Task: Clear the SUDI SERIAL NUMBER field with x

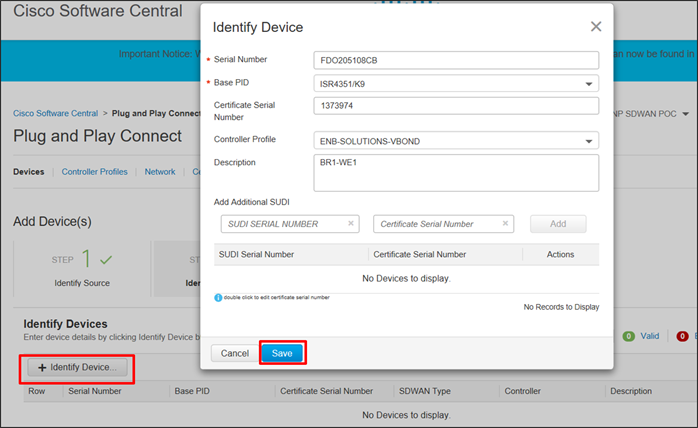Action: (351, 224)
